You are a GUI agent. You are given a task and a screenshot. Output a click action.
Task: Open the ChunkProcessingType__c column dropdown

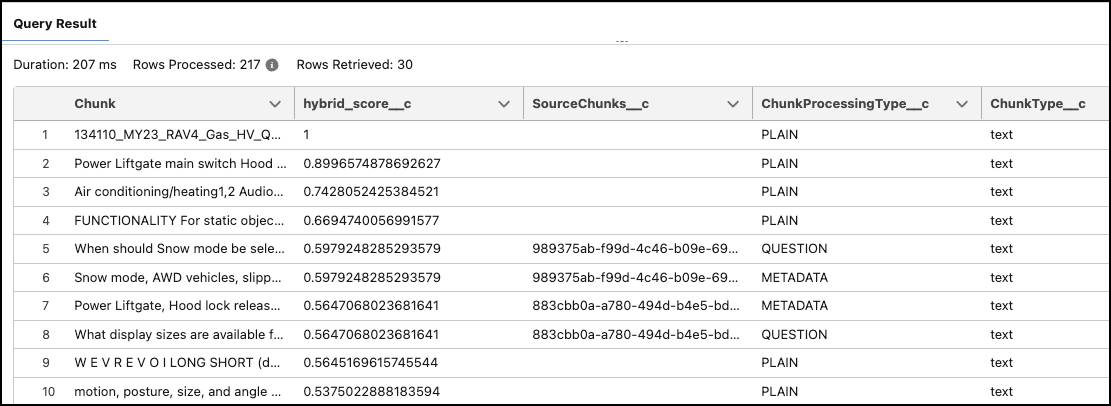coord(962,104)
